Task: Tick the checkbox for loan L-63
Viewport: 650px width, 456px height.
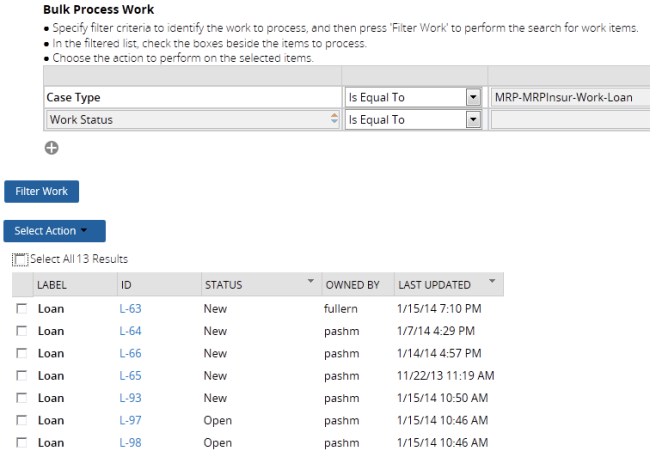Action: pos(22,309)
